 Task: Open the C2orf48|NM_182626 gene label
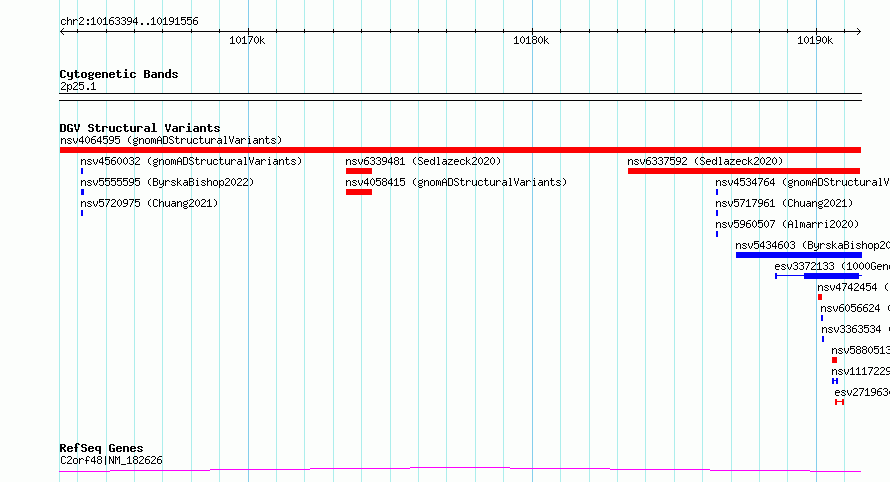tap(111, 460)
